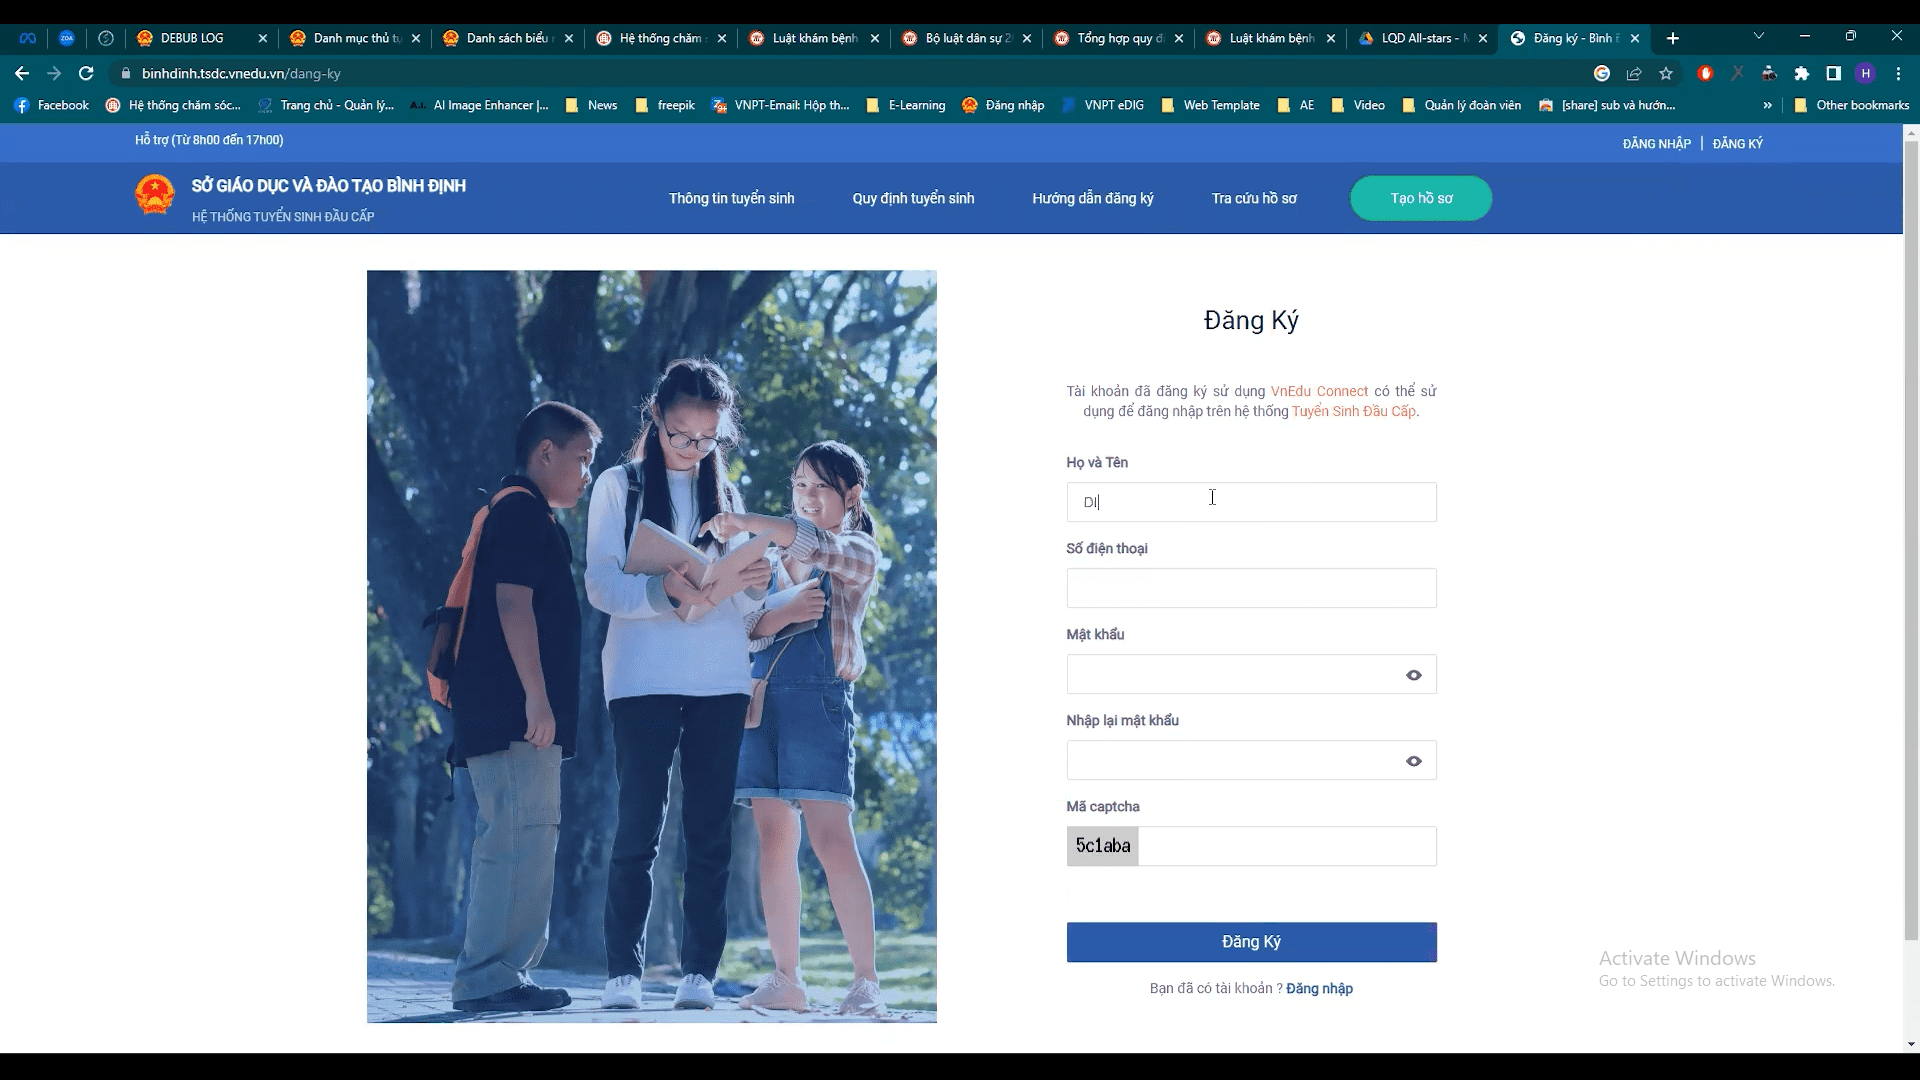
Task: Open the new tab plus button
Action: [1673, 38]
